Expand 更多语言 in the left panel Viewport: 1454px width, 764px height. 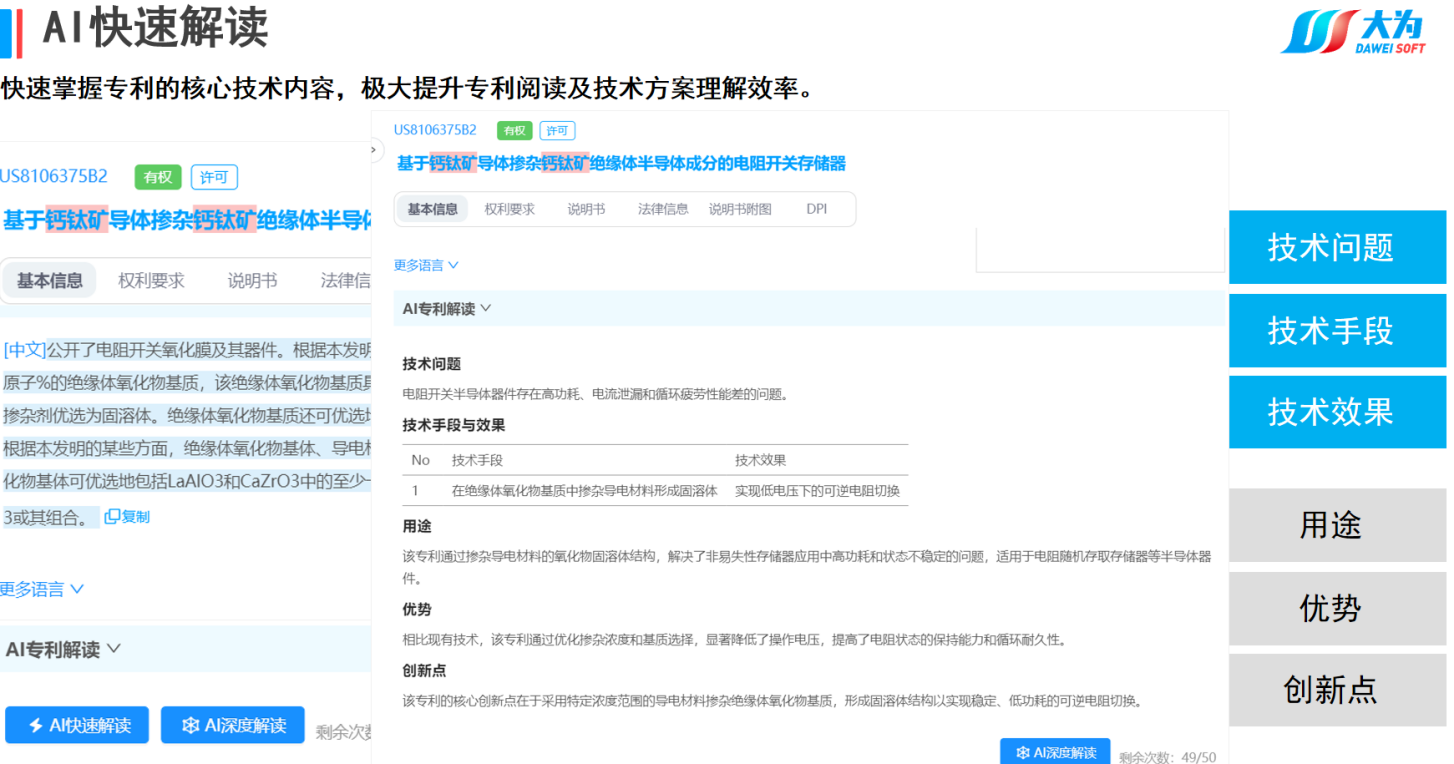[x=42, y=589]
